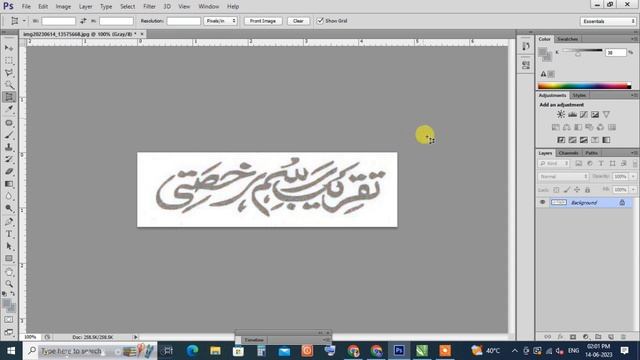Select the Quick Selection tool

coord(9,85)
